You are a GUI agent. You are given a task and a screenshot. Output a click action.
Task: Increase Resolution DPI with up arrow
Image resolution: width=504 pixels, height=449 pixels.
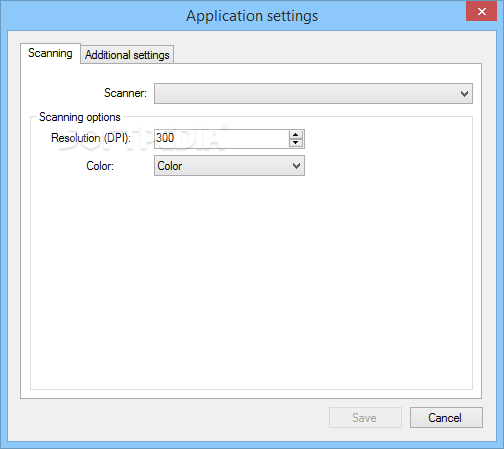(x=295, y=135)
